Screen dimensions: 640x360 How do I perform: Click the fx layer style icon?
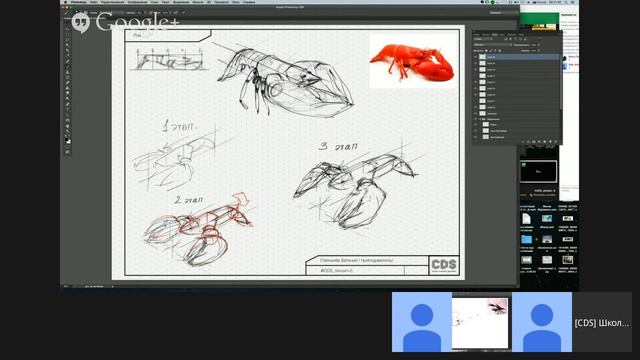click(528, 142)
